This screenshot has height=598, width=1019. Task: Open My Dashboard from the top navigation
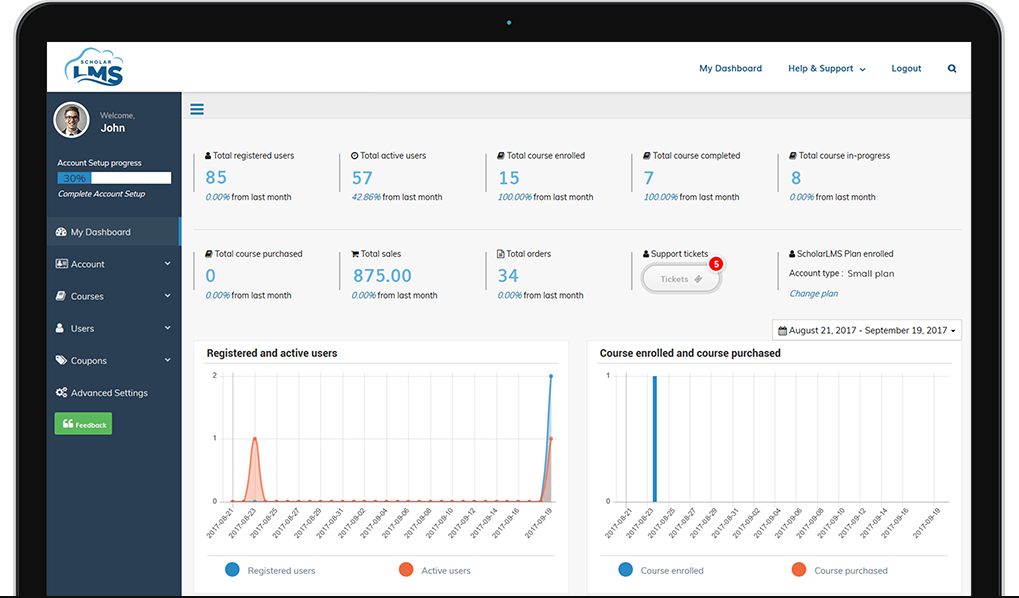(731, 68)
